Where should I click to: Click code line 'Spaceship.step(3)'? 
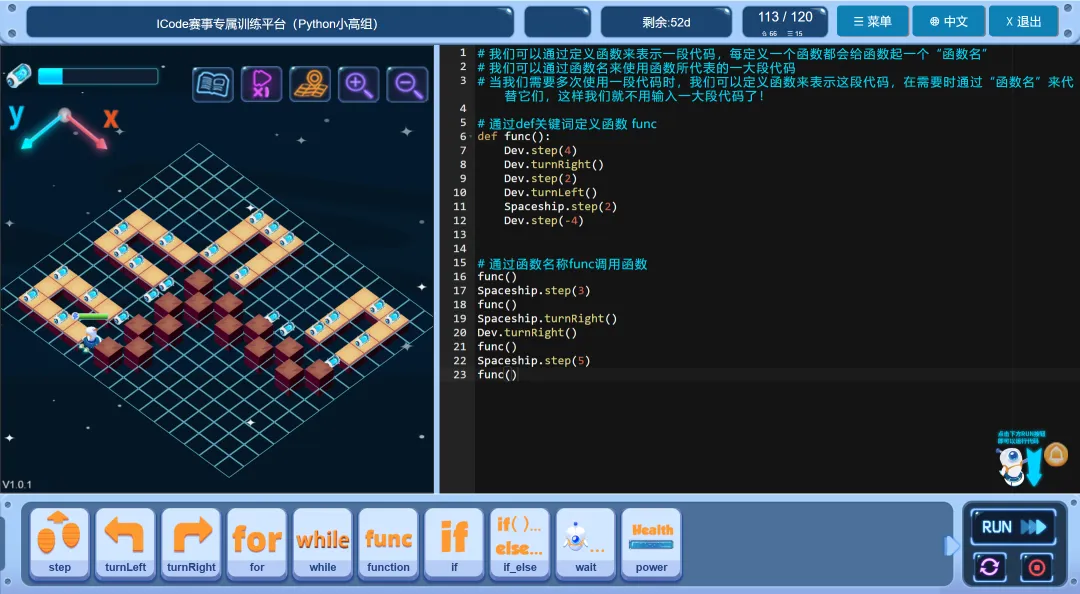click(534, 290)
